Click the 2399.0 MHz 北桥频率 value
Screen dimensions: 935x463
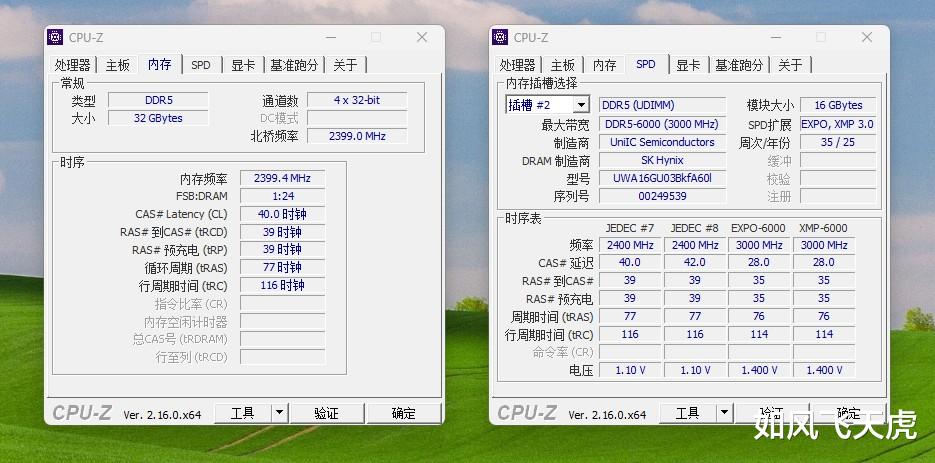click(357, 136)
